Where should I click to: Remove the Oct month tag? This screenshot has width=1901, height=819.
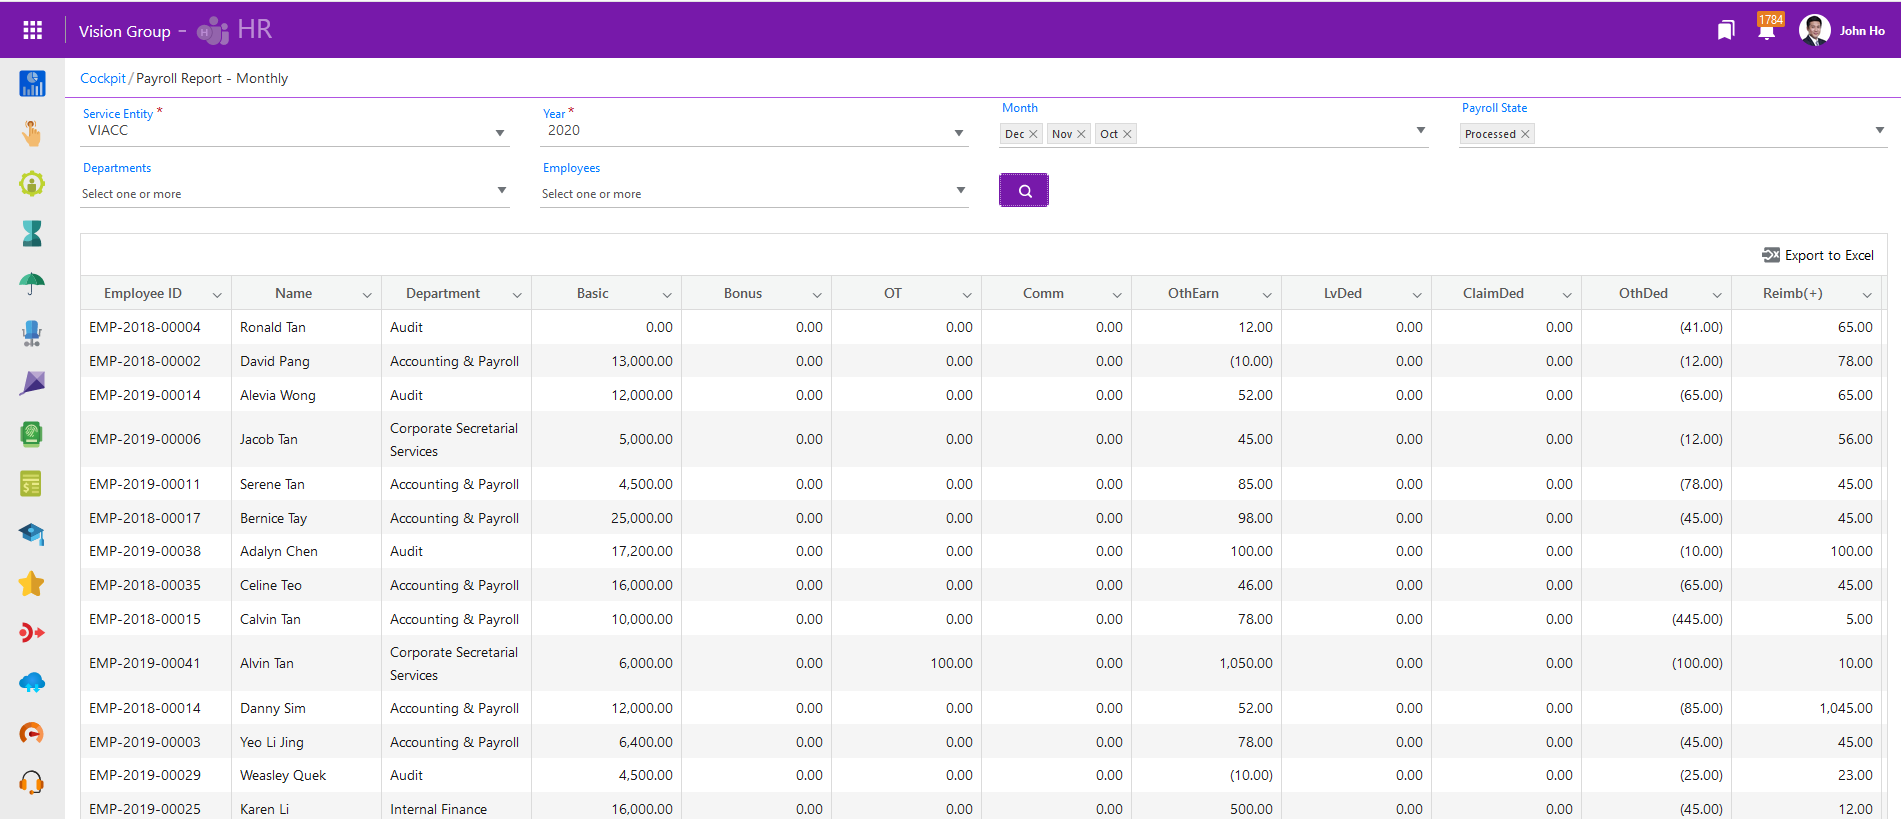click(x=1127, y=134)
